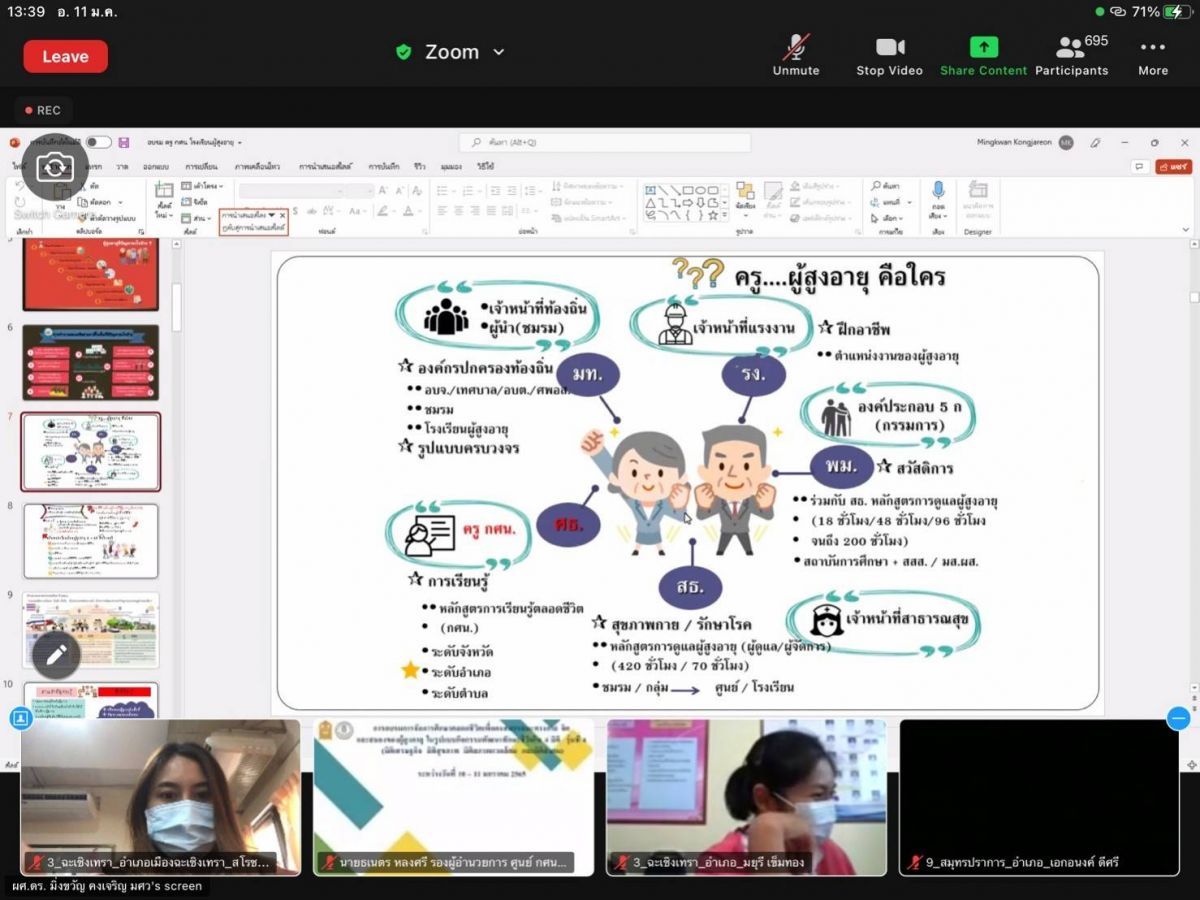Image resolution: width=1200 pixels, height=900 pixels.
Task: Click the PowerPoint search box
Action: [x=604, y=142]
